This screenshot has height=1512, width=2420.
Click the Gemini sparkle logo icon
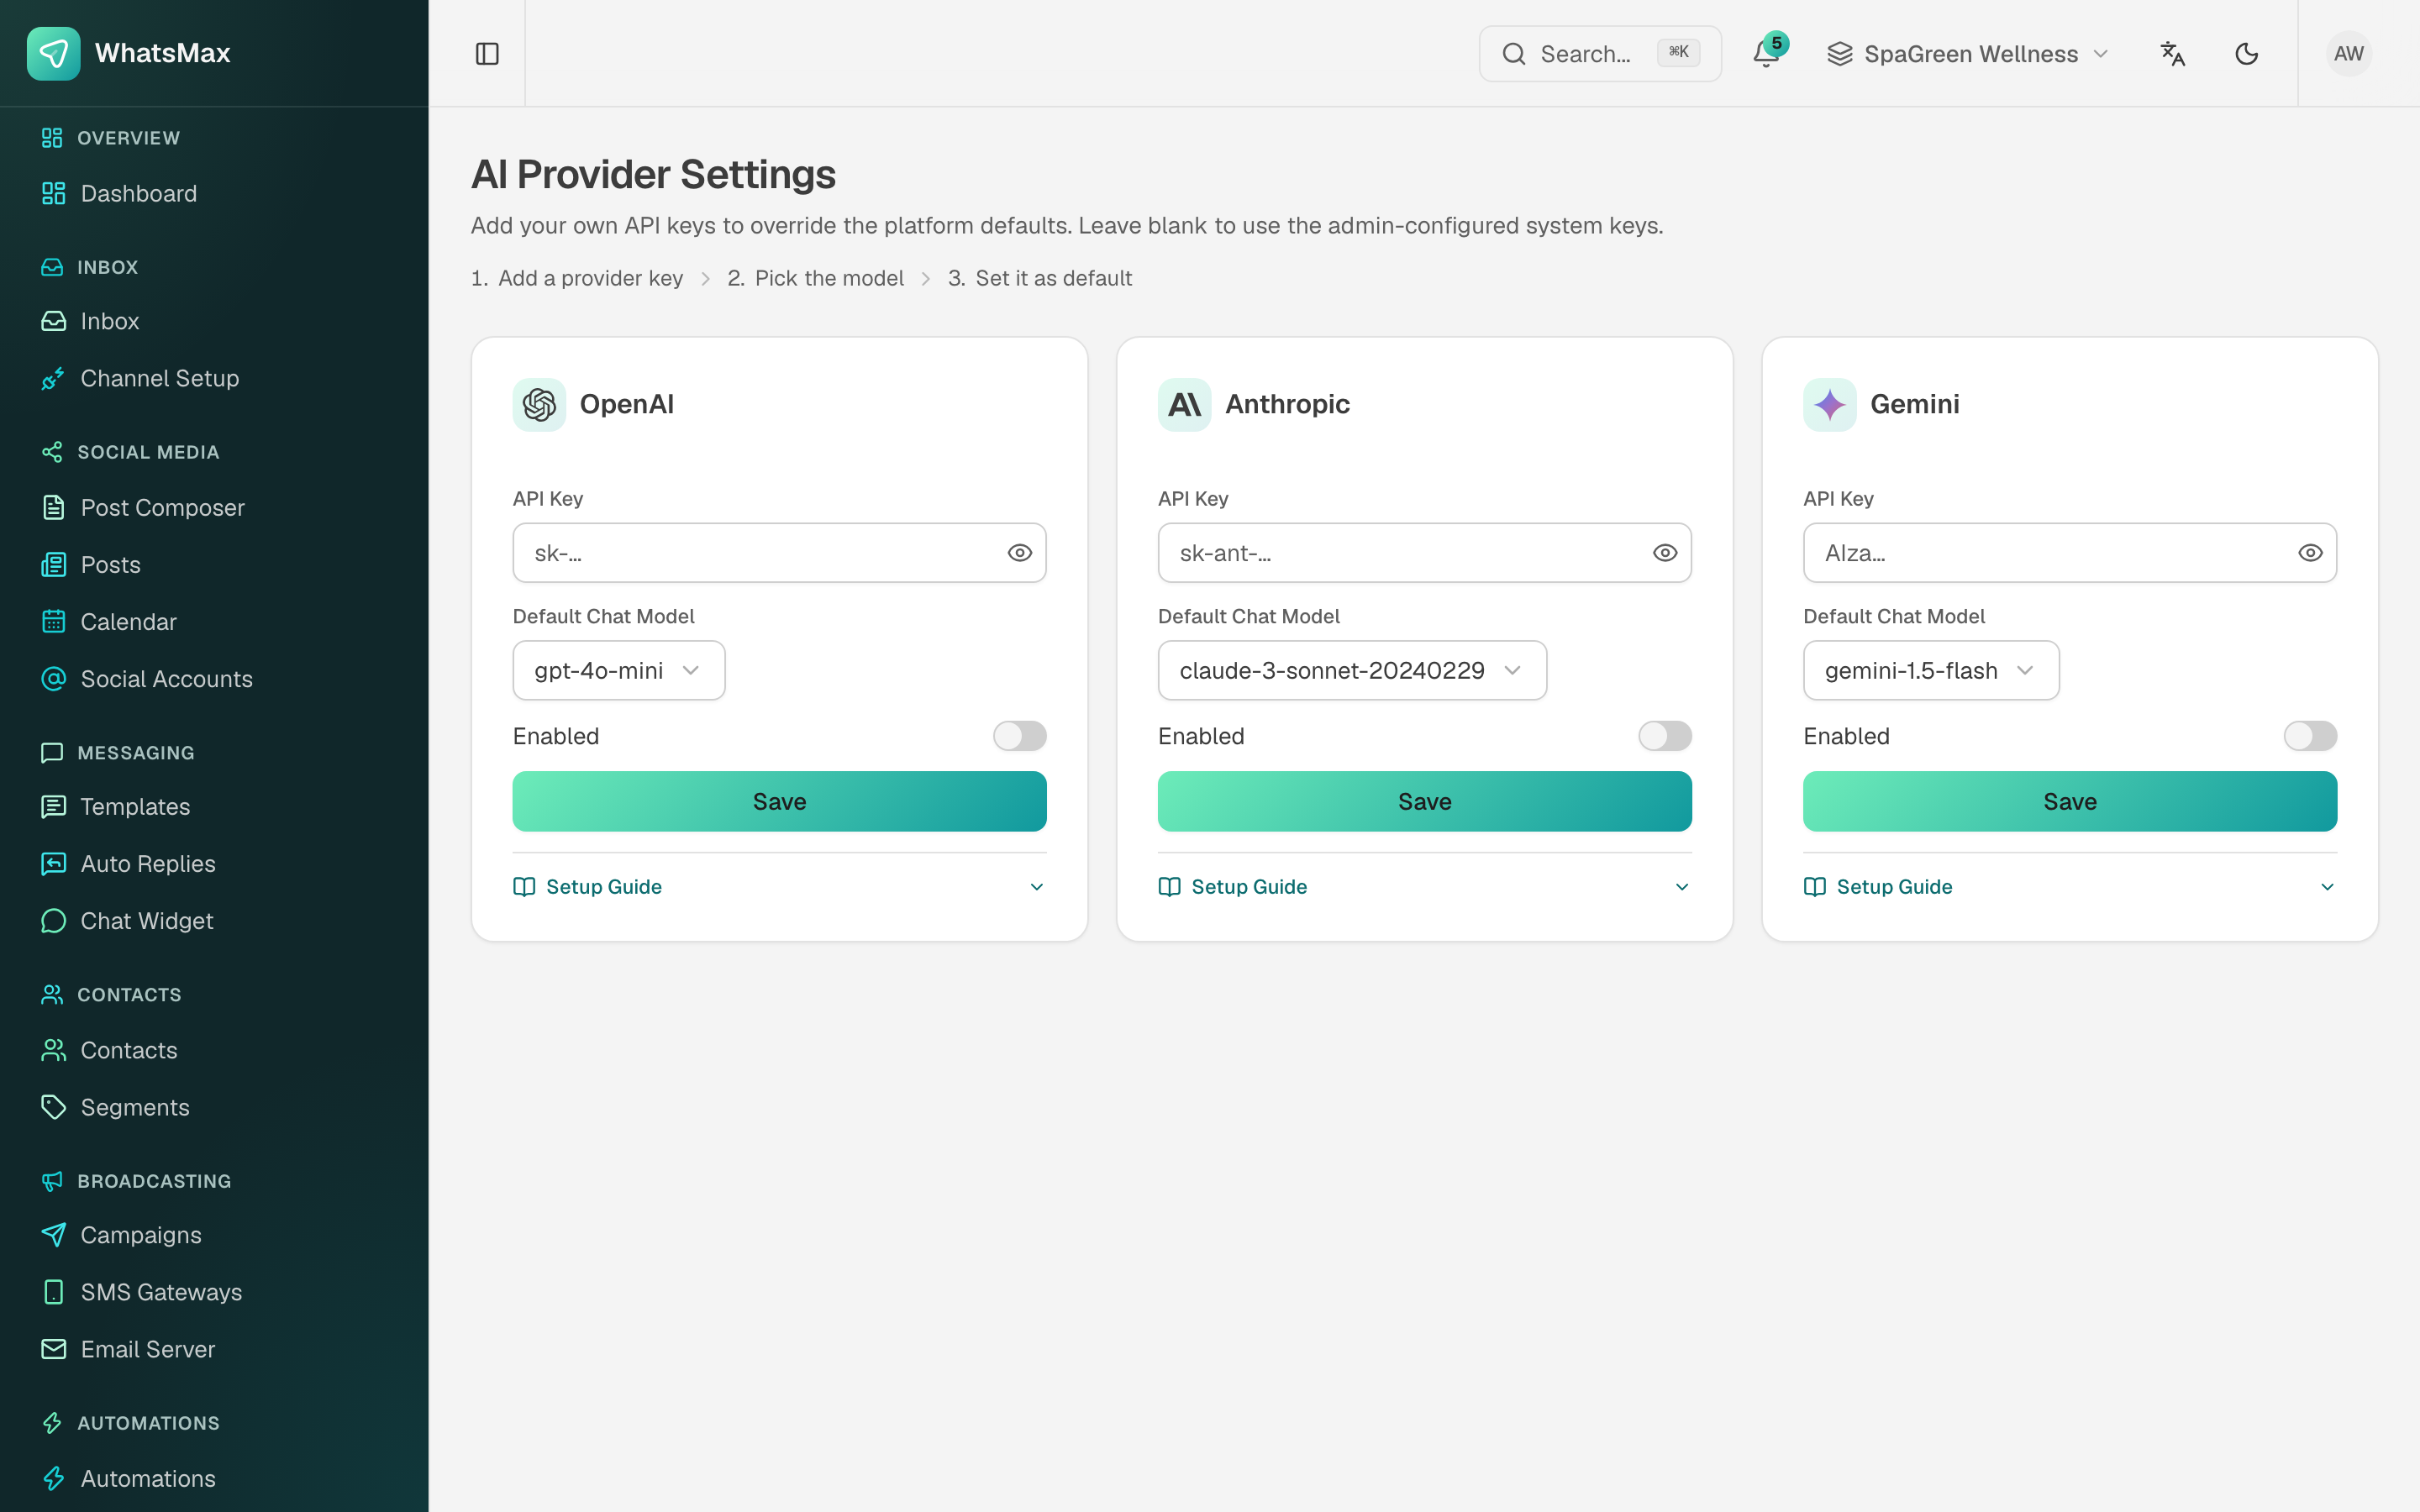tap(1829, 405)
